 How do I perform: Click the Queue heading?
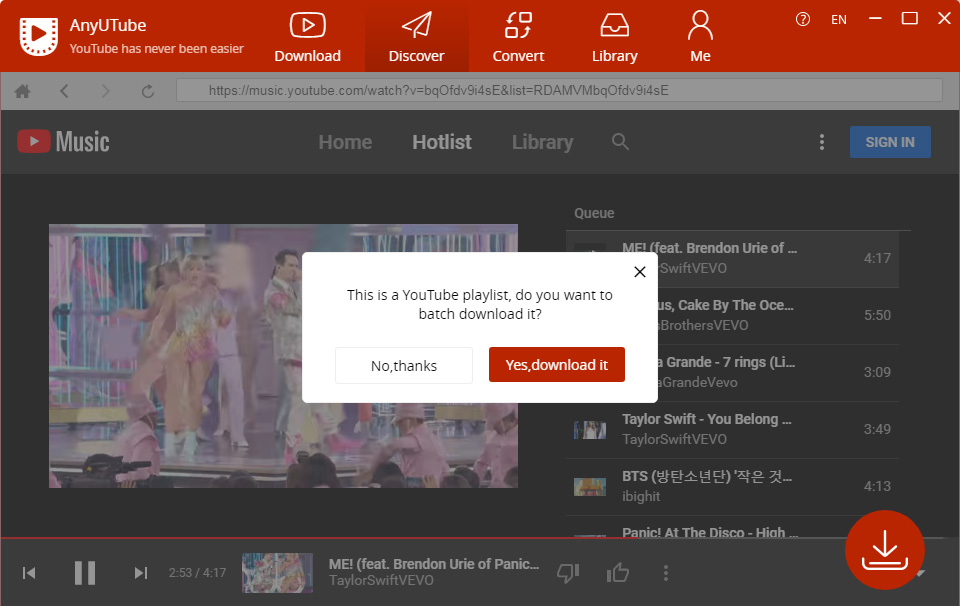click(x=594, y=213)
